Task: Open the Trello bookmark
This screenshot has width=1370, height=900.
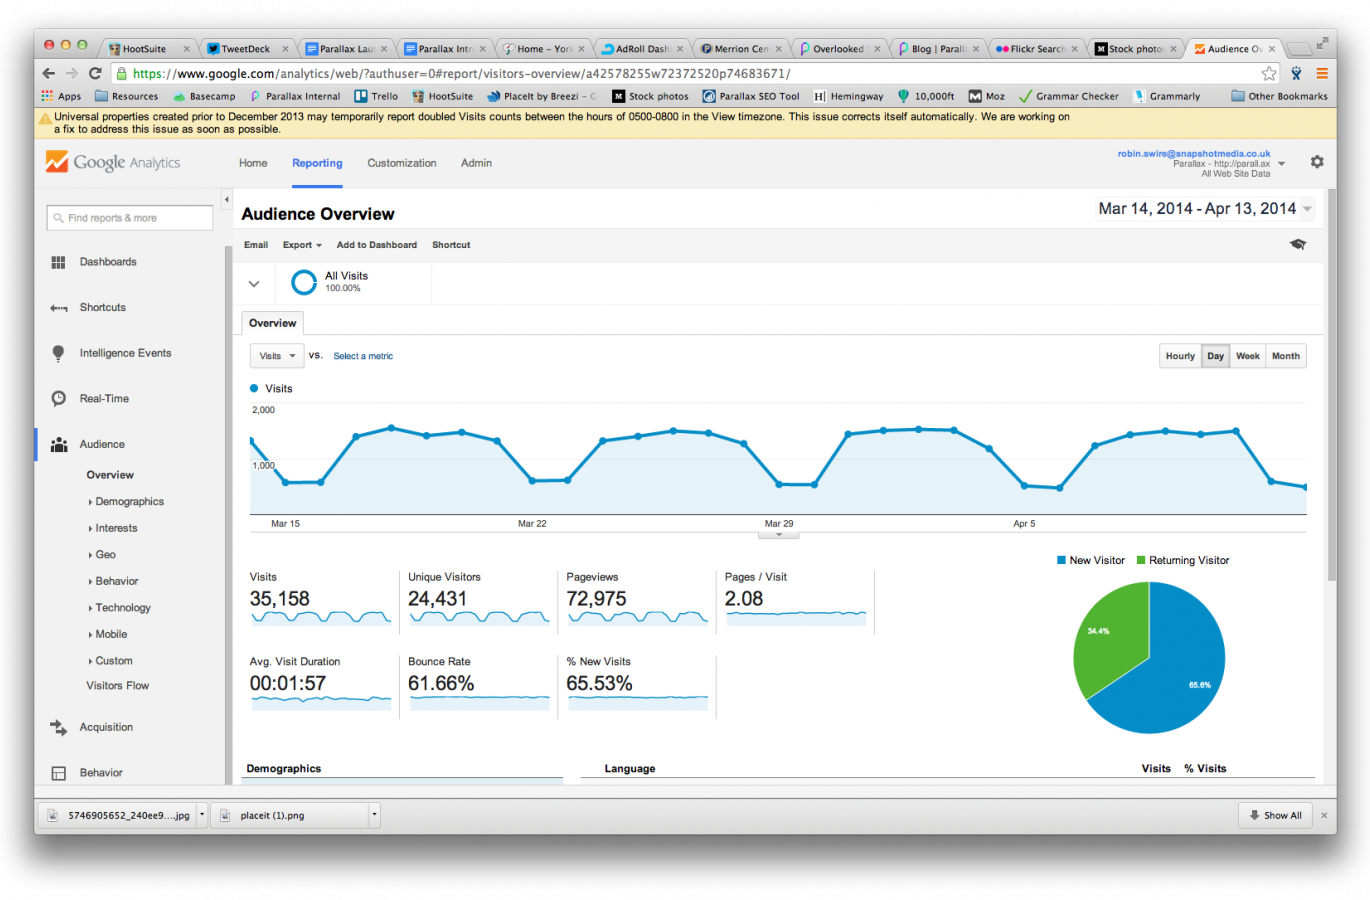Action: 376,96
